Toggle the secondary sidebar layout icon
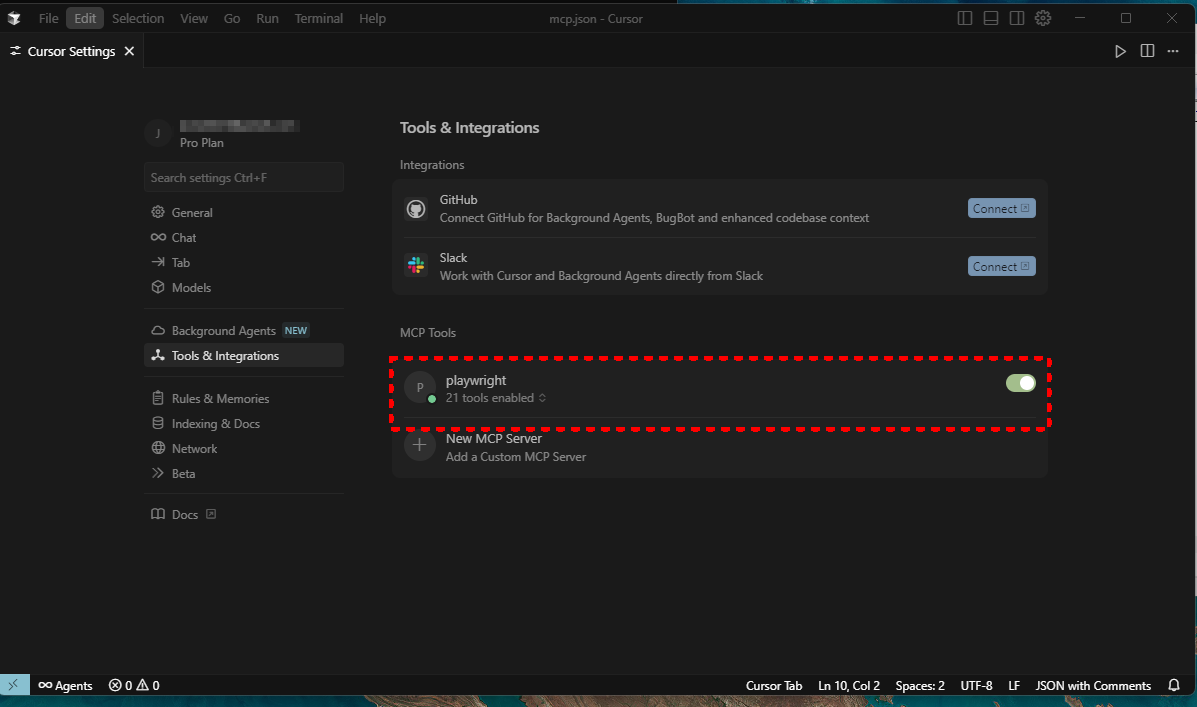 (x=1017, y=18)
